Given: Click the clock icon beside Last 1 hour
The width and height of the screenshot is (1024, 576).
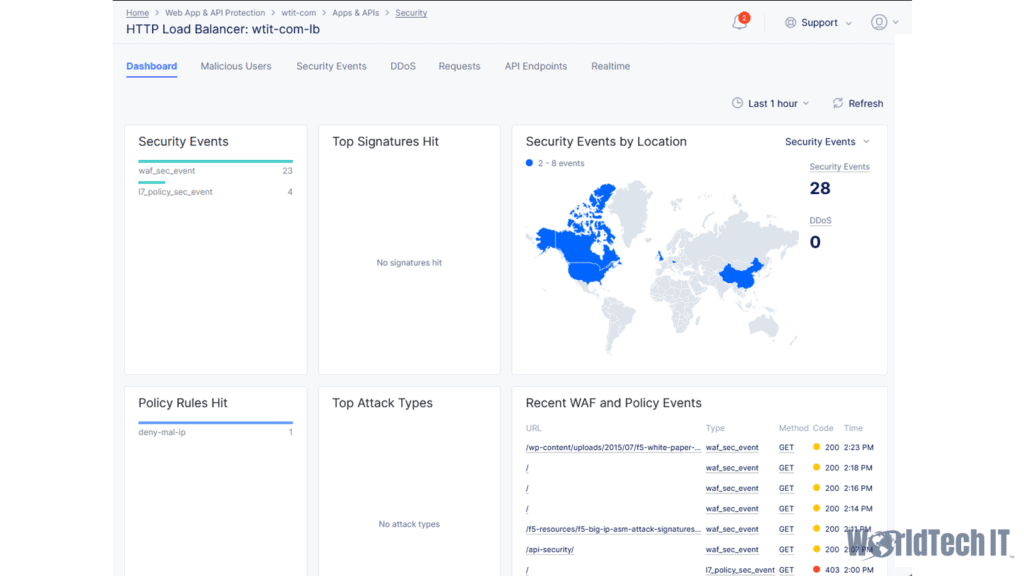Looking at the screenshot, I should [x=738, y=103].
